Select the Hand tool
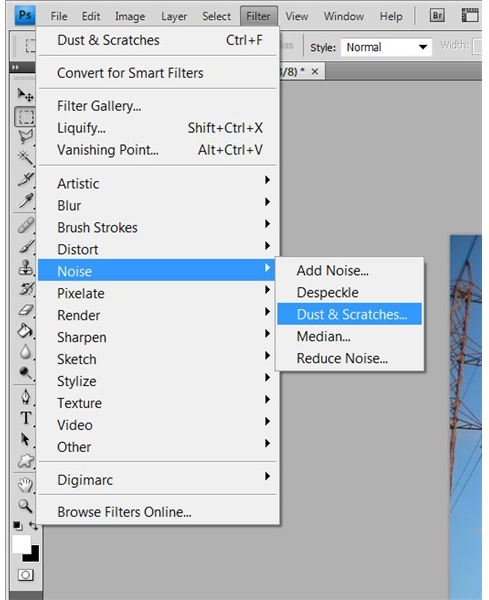This screenshot has width=489, height=600. 25,485
